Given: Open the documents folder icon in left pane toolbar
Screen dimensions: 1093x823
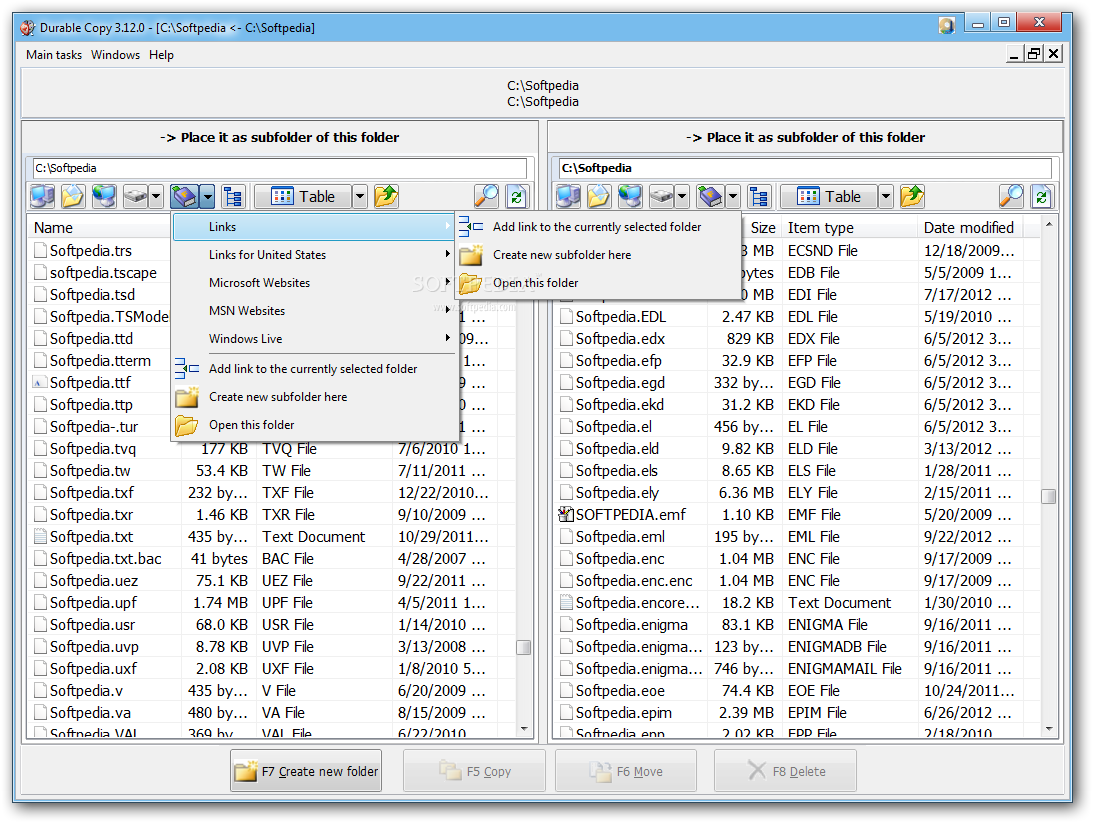Looking at the screenshot, I should [x=73, y=197].
